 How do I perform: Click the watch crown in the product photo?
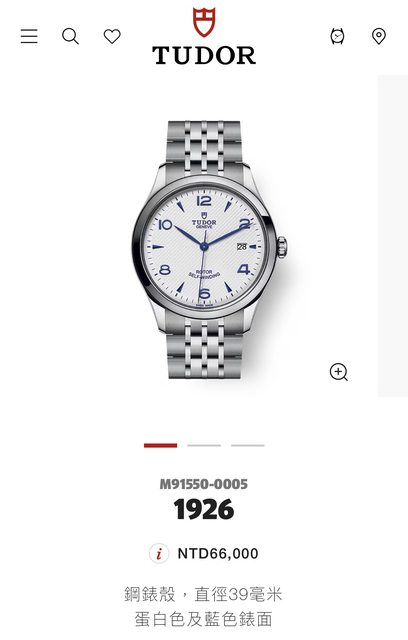[x=282, y=247]
